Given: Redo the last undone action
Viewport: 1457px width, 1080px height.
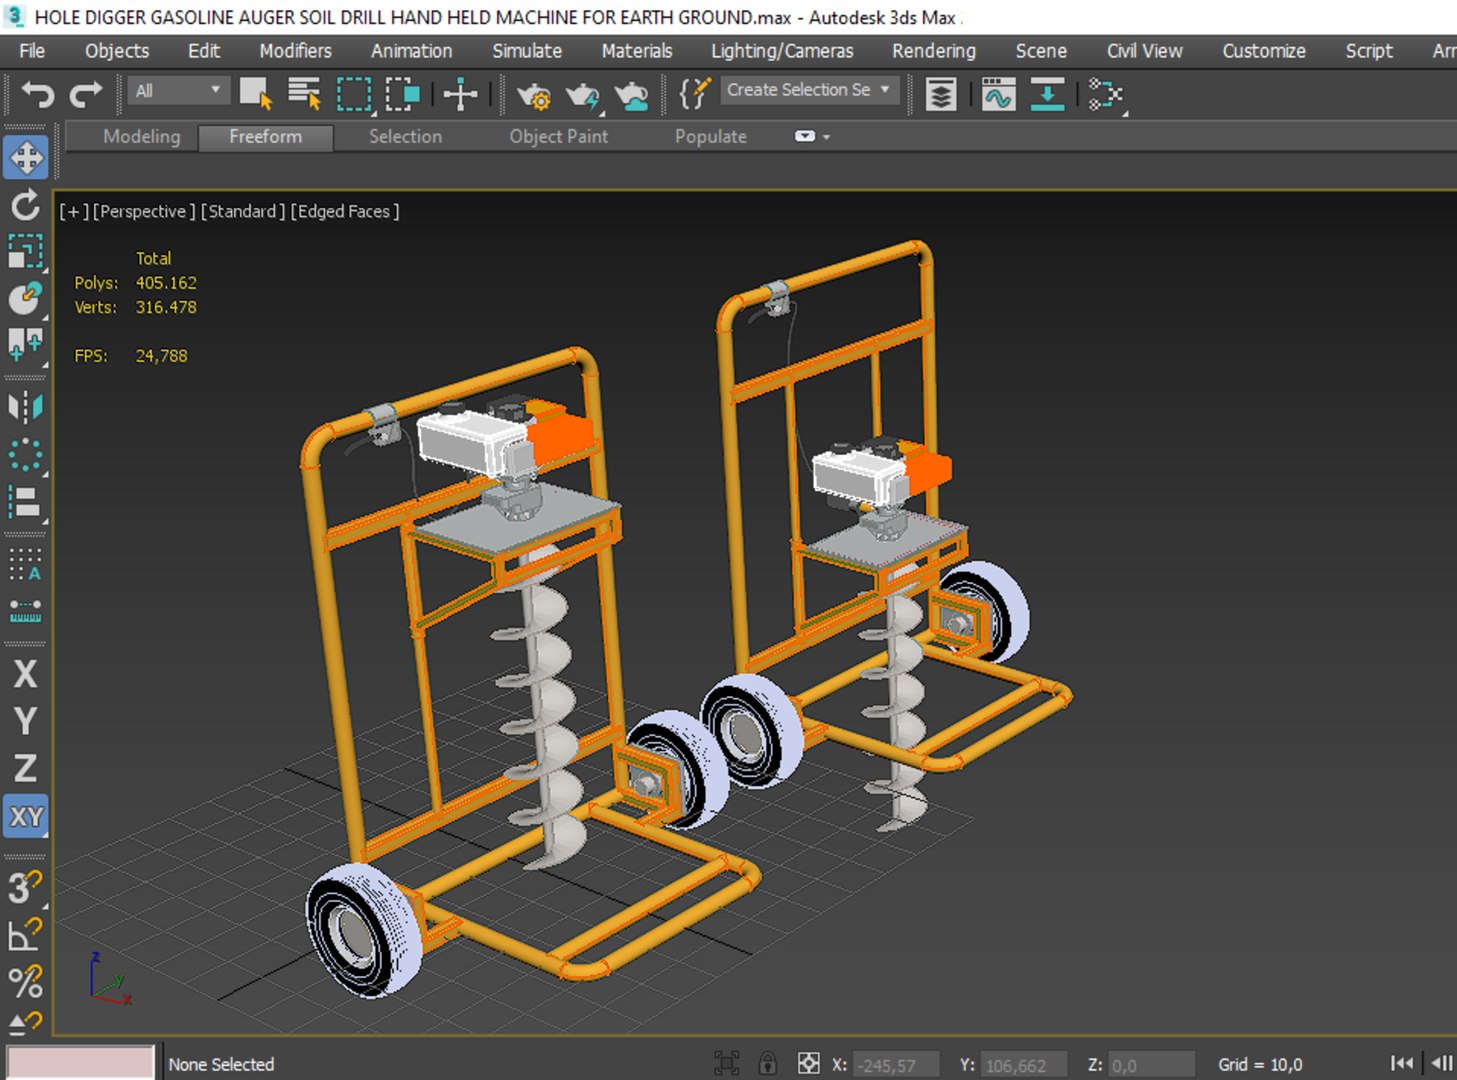Looking at the screenshot, I should click(86, 94).
